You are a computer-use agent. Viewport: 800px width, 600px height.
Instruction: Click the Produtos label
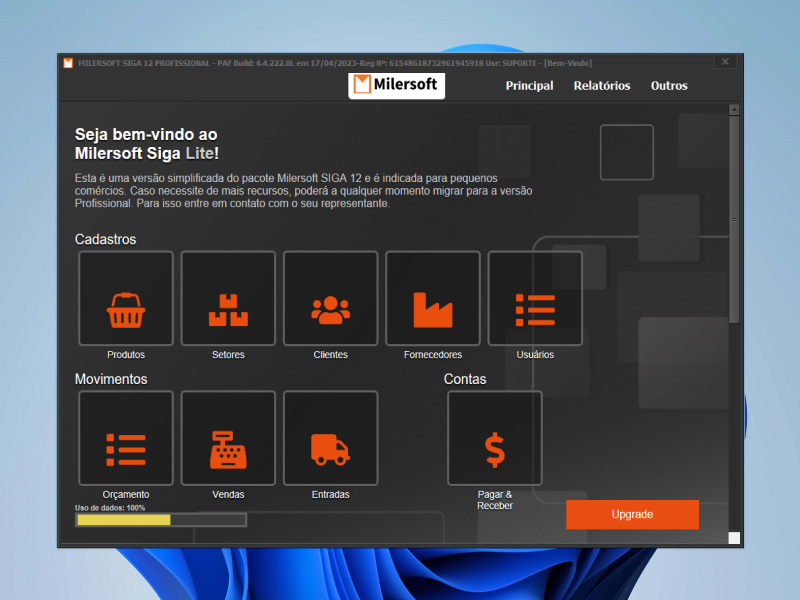(x=126, y=355)
